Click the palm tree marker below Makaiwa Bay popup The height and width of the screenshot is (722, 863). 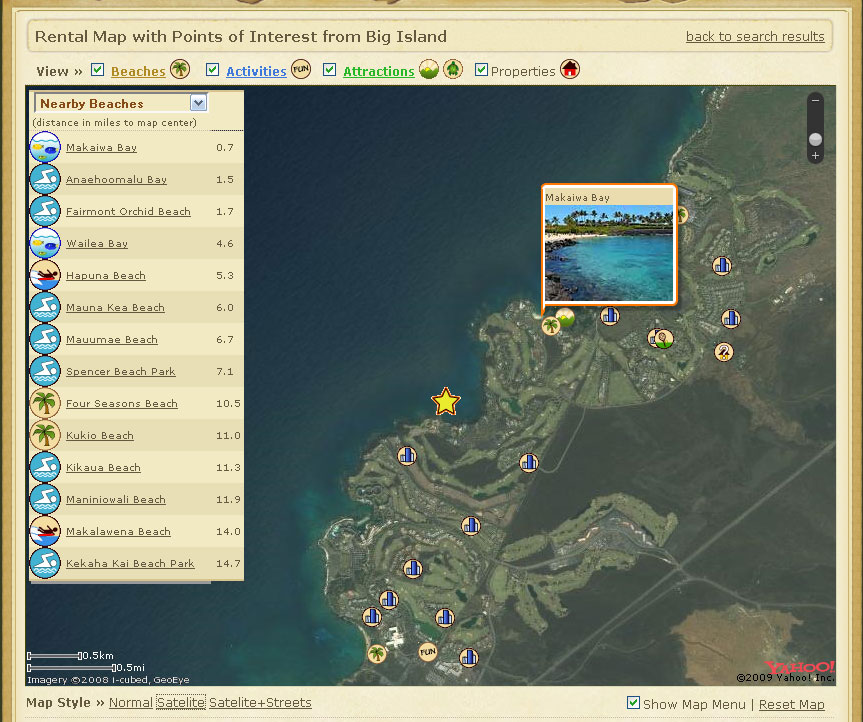[550, 326]
